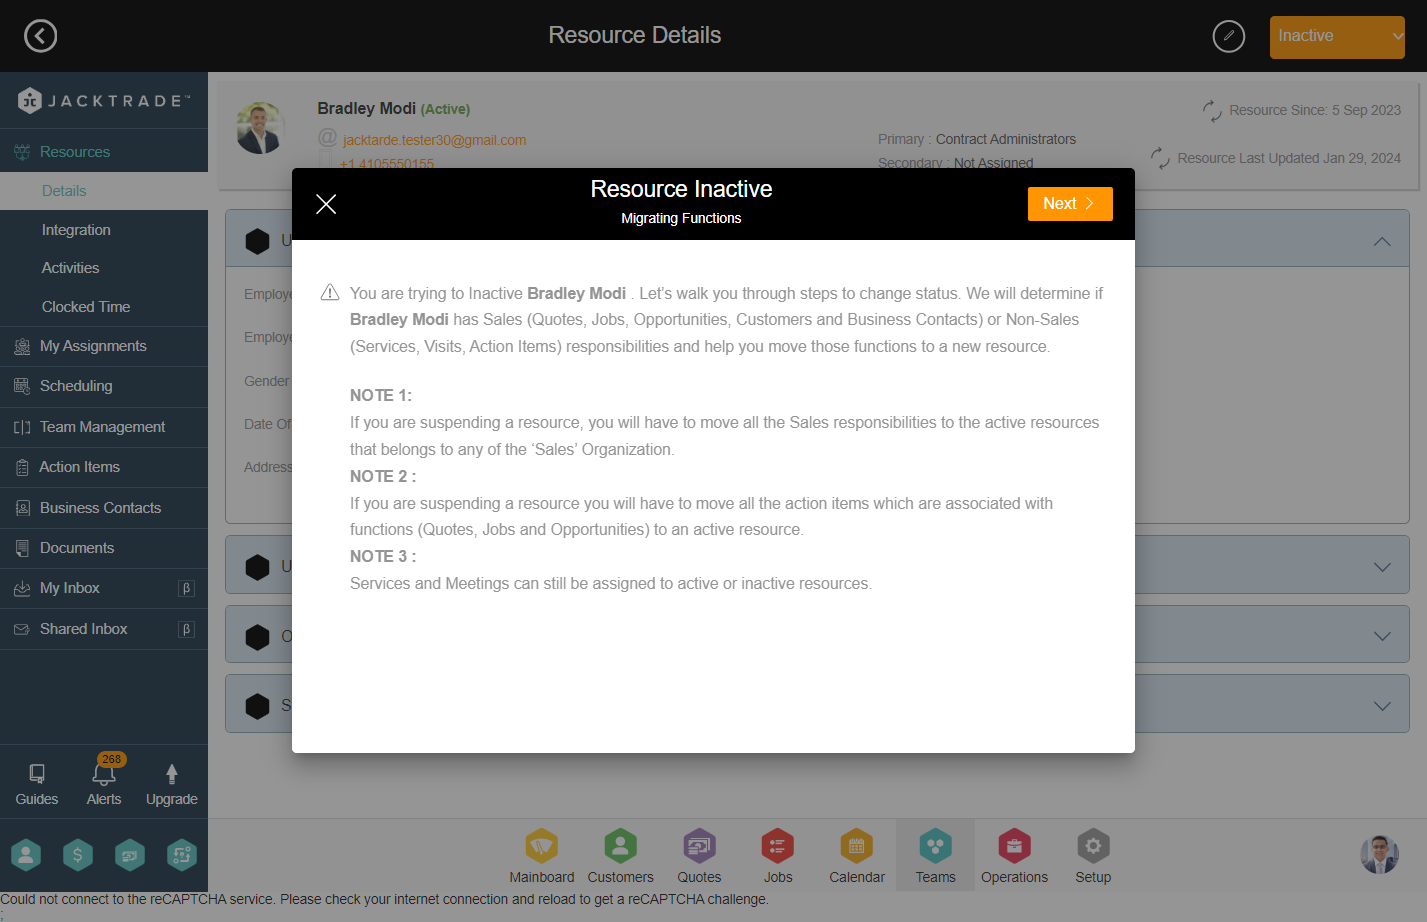The image size is (1427, 922).
Task: Open Mainboard from the bottom nav
Action: coord(542,857)
